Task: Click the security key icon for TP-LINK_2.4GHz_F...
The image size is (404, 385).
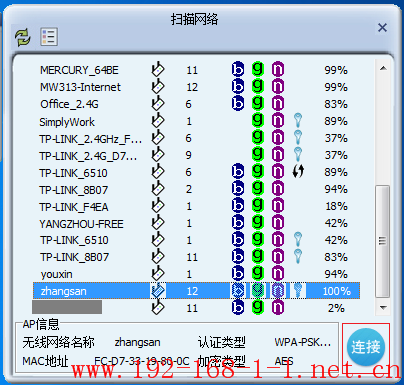Action: (298, 137)
